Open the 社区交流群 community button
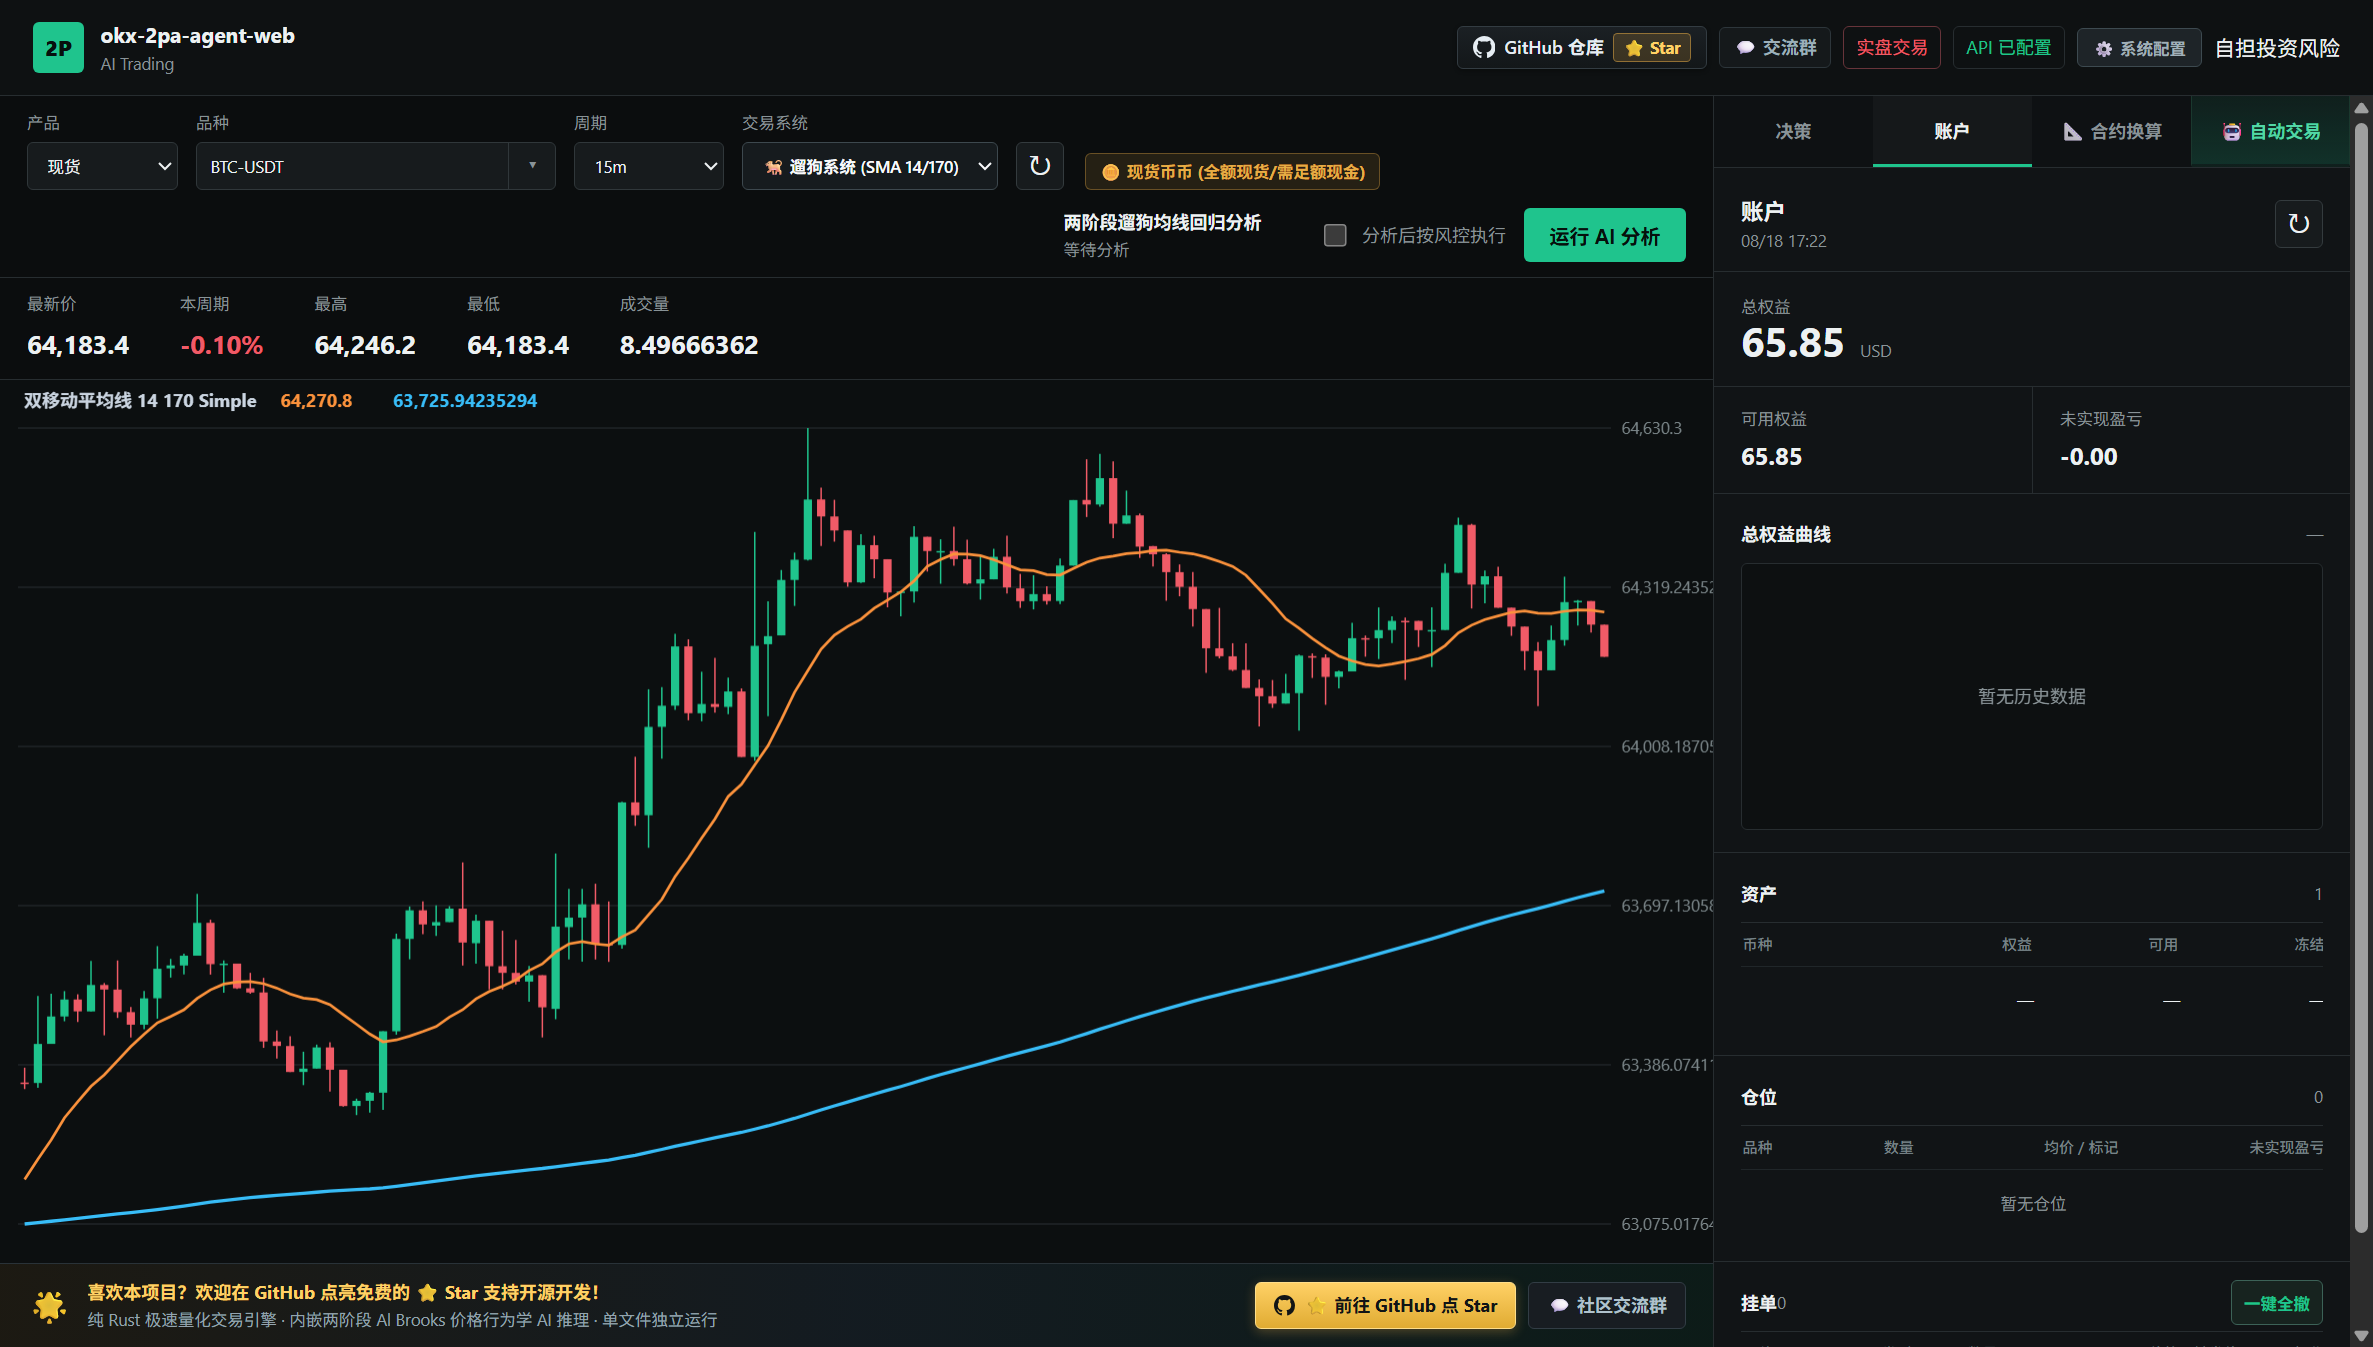The width and height of the screenshot is (2373, 1347). point(1607,1306)
